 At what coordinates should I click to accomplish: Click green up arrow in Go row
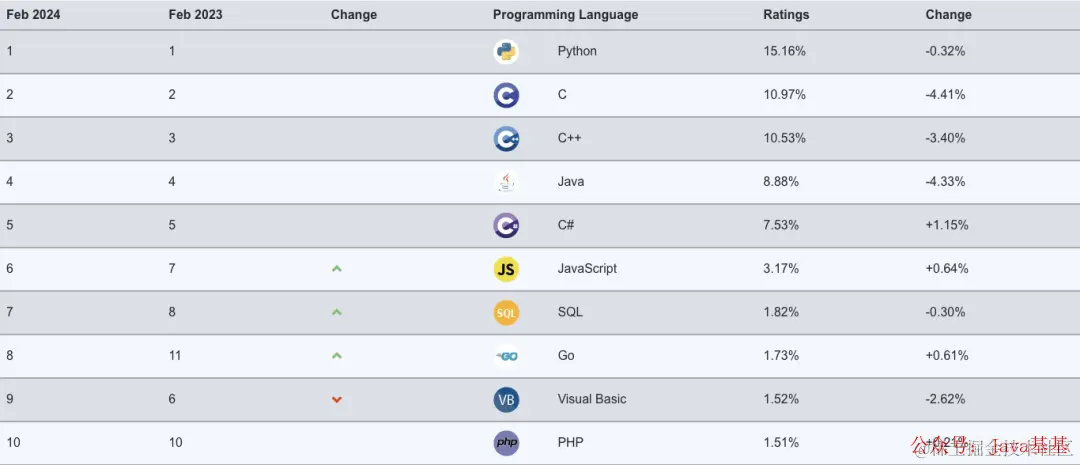pos(337,355)
